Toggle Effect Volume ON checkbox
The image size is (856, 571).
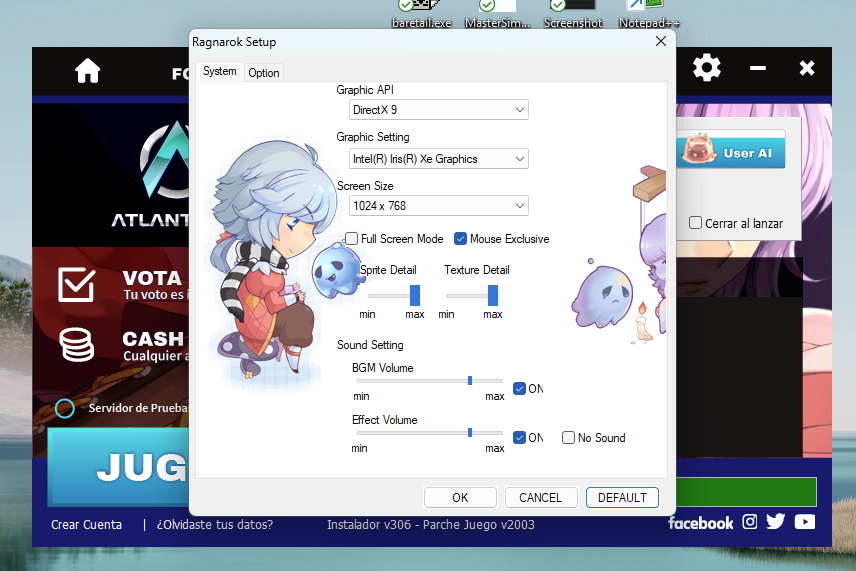click(x=519, y=438)
